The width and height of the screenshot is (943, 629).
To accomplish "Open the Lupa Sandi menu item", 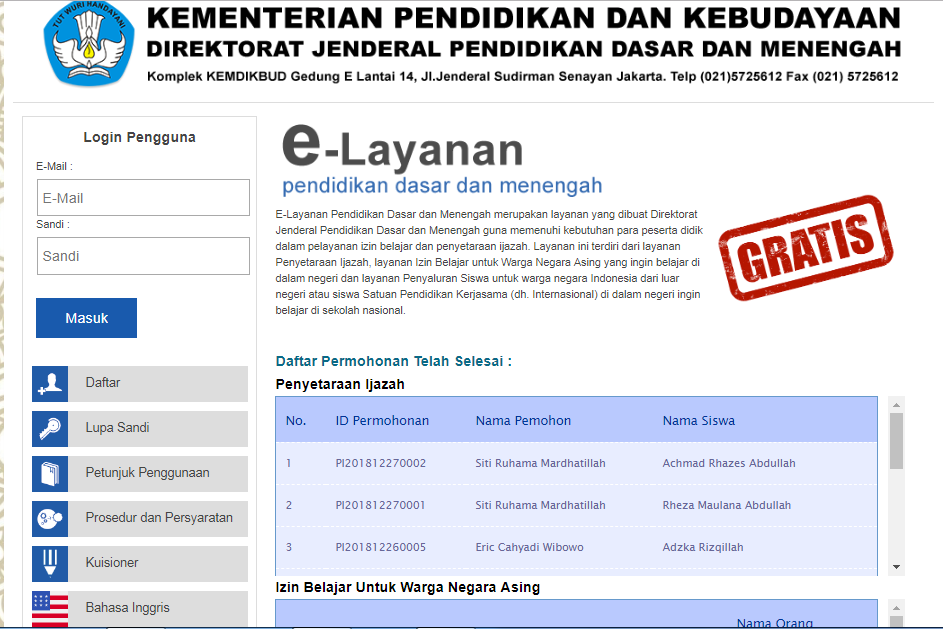I will [x=140, y=429].
